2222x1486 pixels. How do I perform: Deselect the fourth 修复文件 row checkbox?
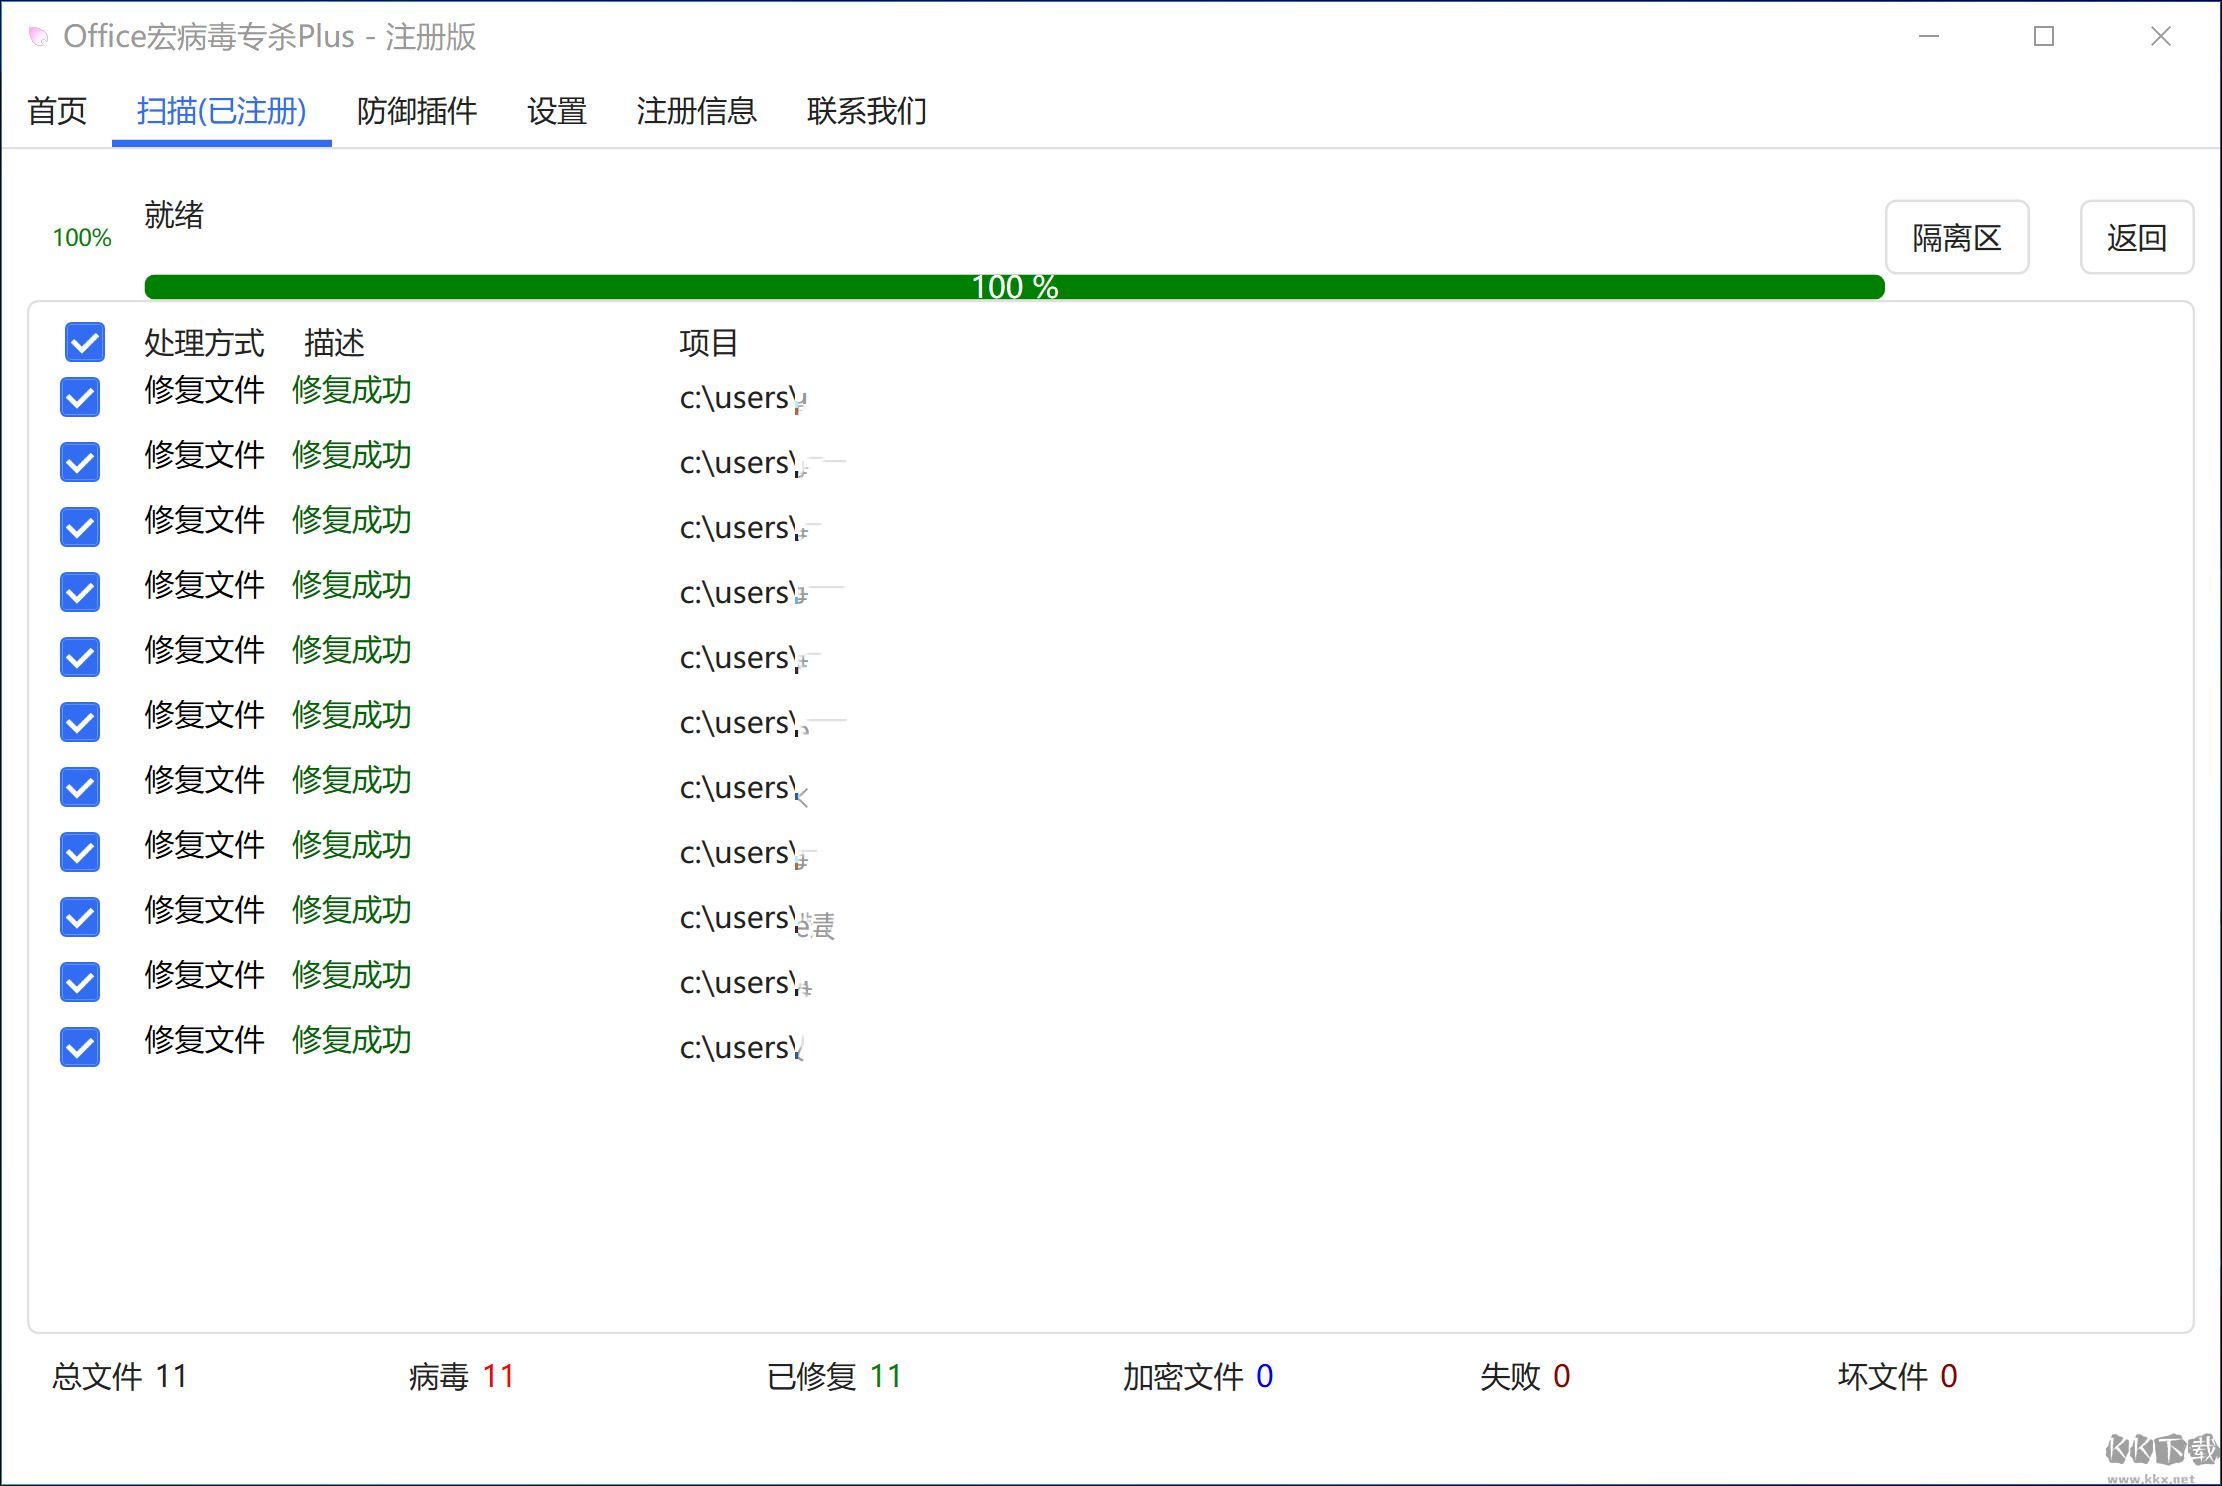(x=80, y=592)
